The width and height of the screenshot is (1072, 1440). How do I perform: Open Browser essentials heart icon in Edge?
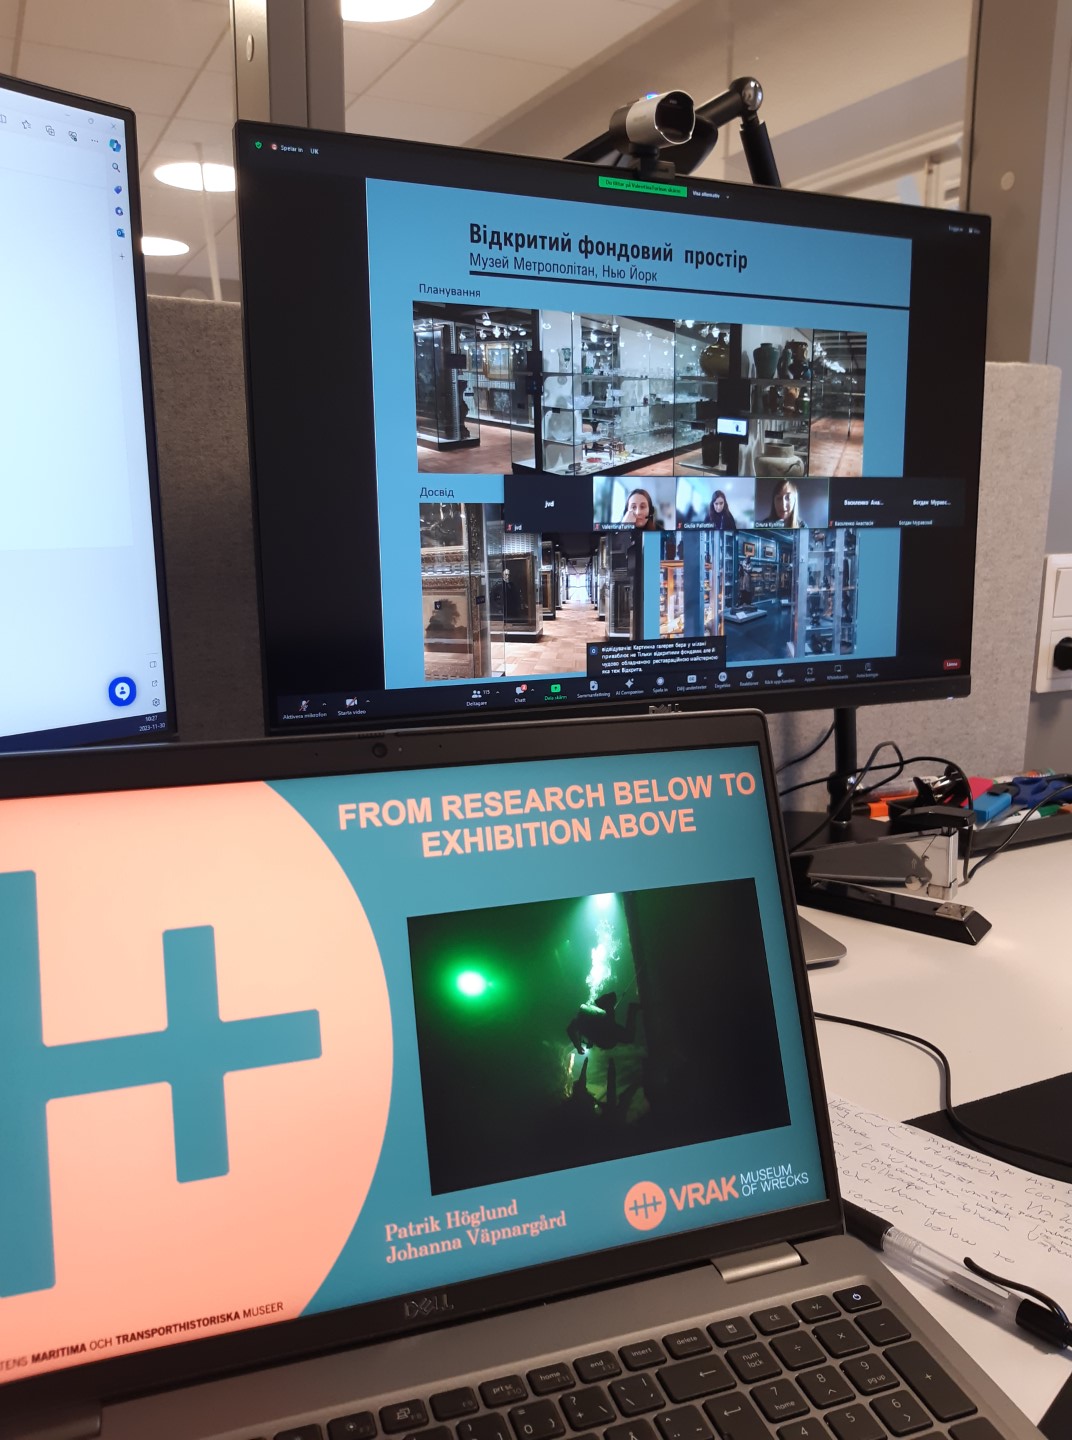click(x=73, y=136)
